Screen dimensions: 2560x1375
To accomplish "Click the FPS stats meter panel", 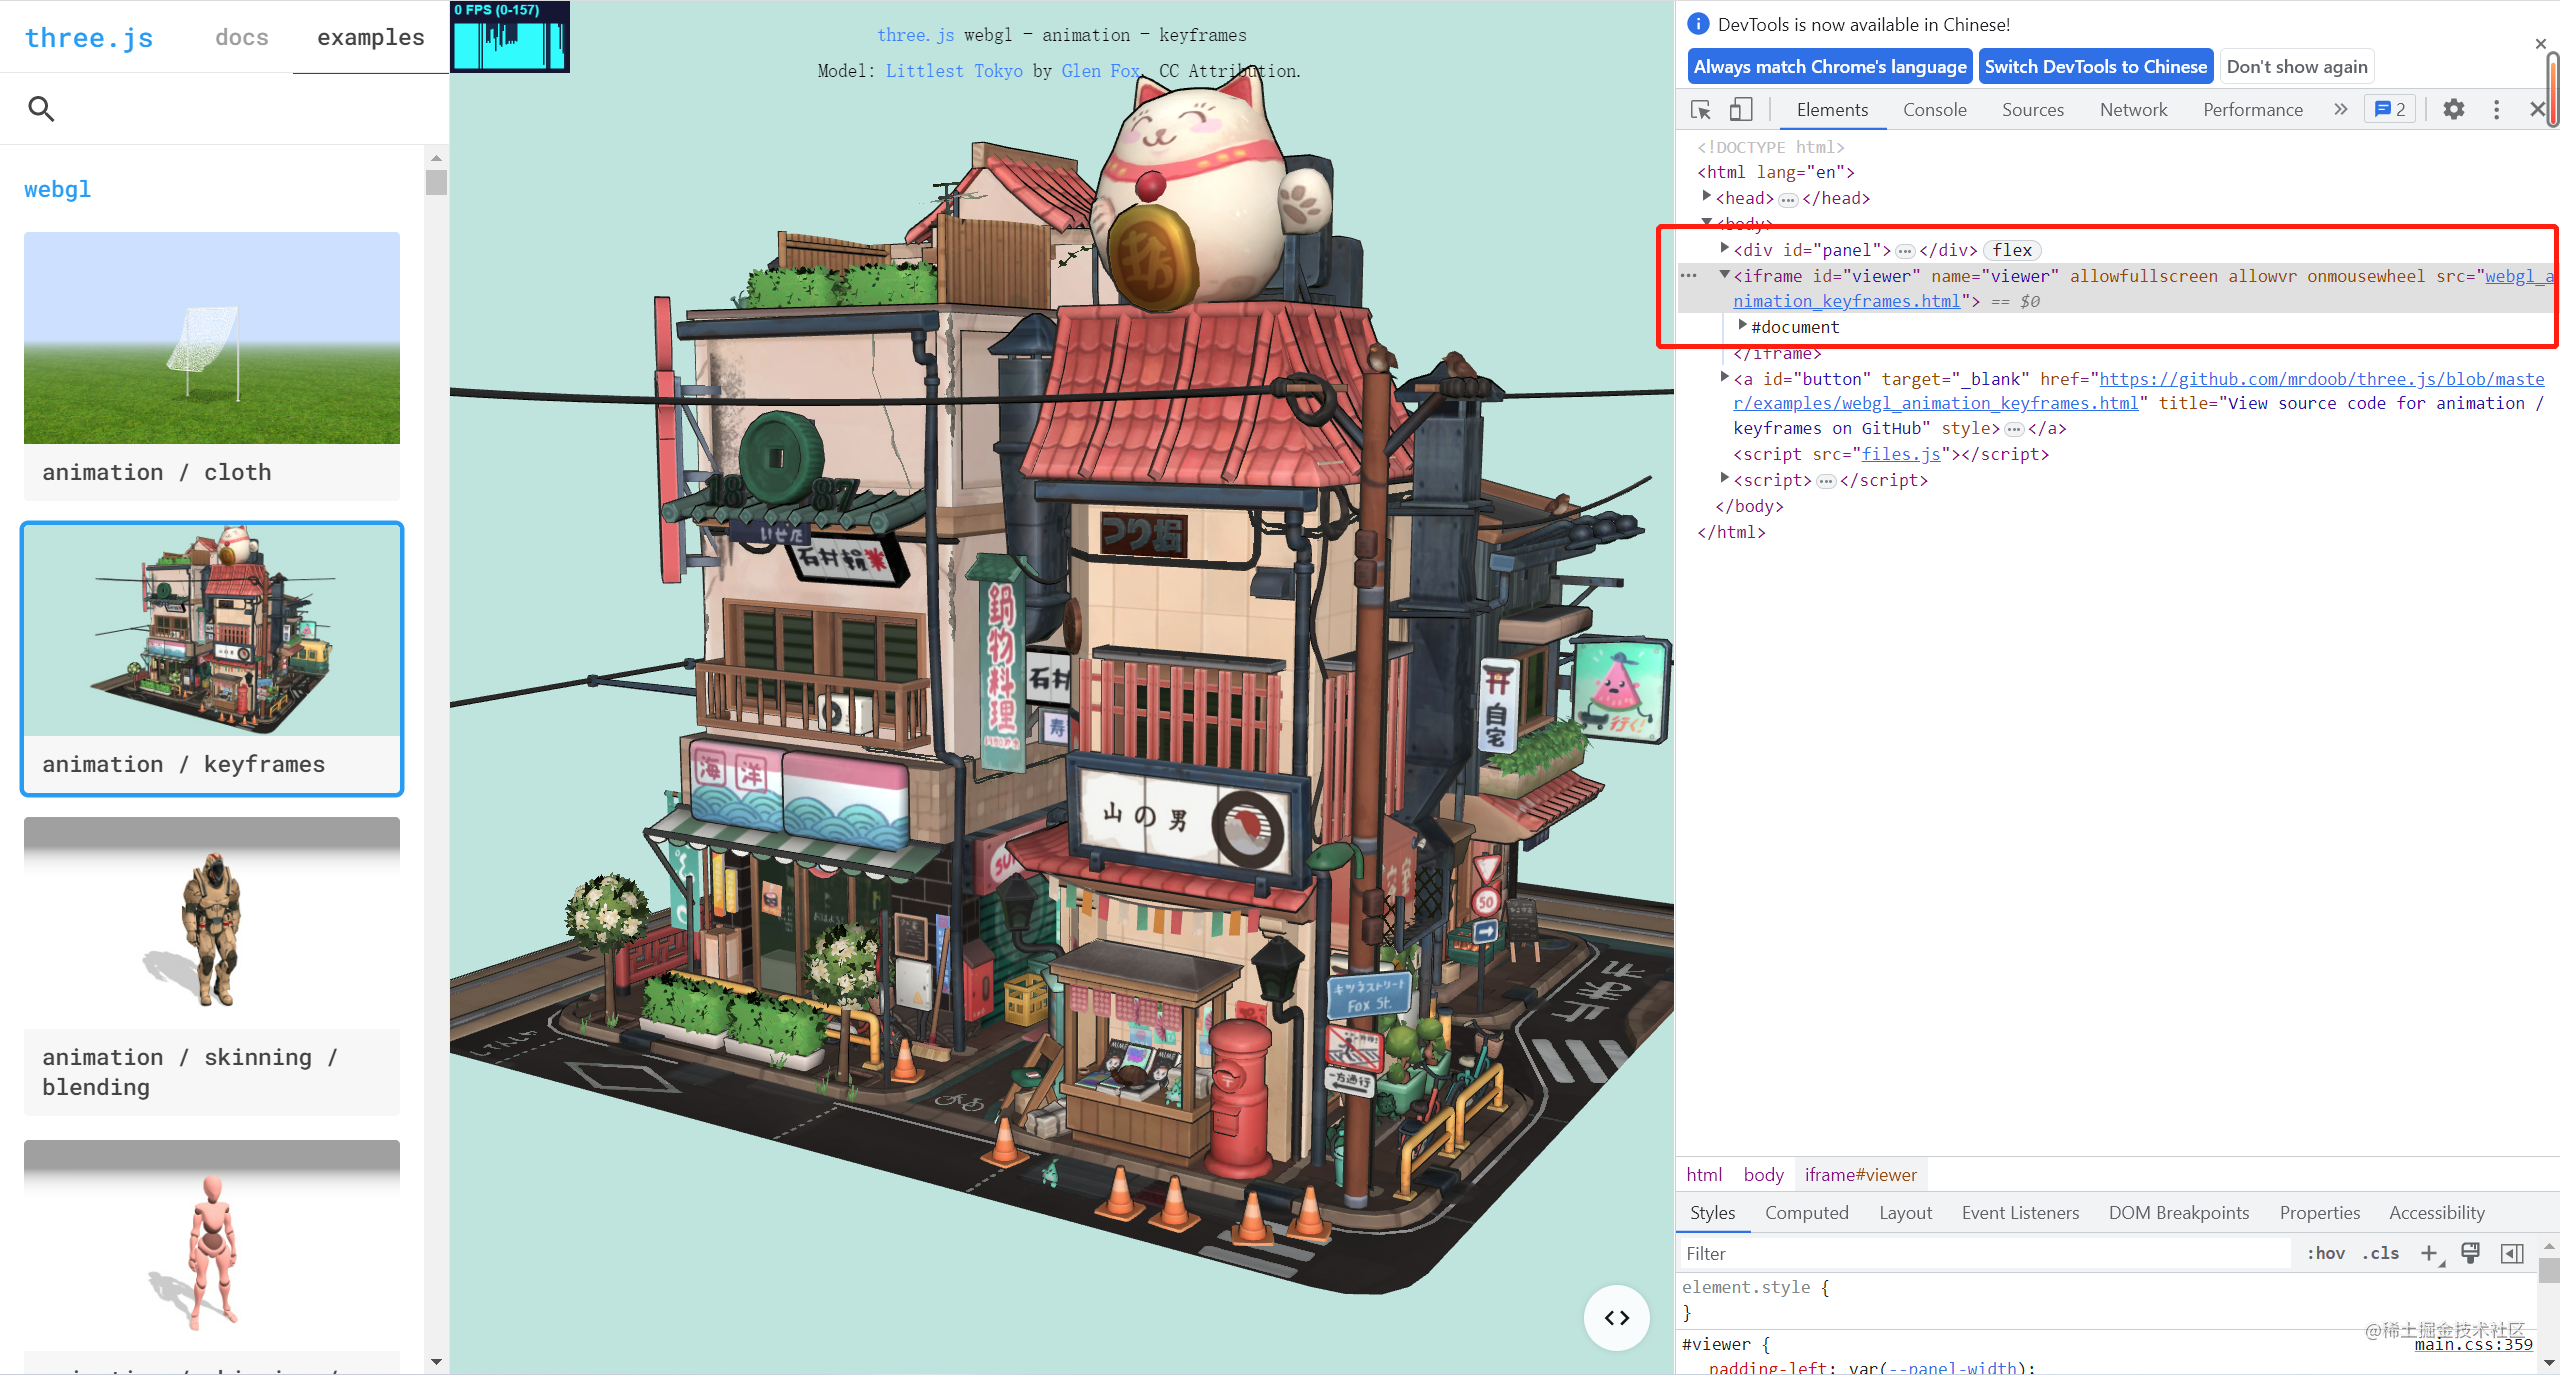I will [x=509, y=36].
